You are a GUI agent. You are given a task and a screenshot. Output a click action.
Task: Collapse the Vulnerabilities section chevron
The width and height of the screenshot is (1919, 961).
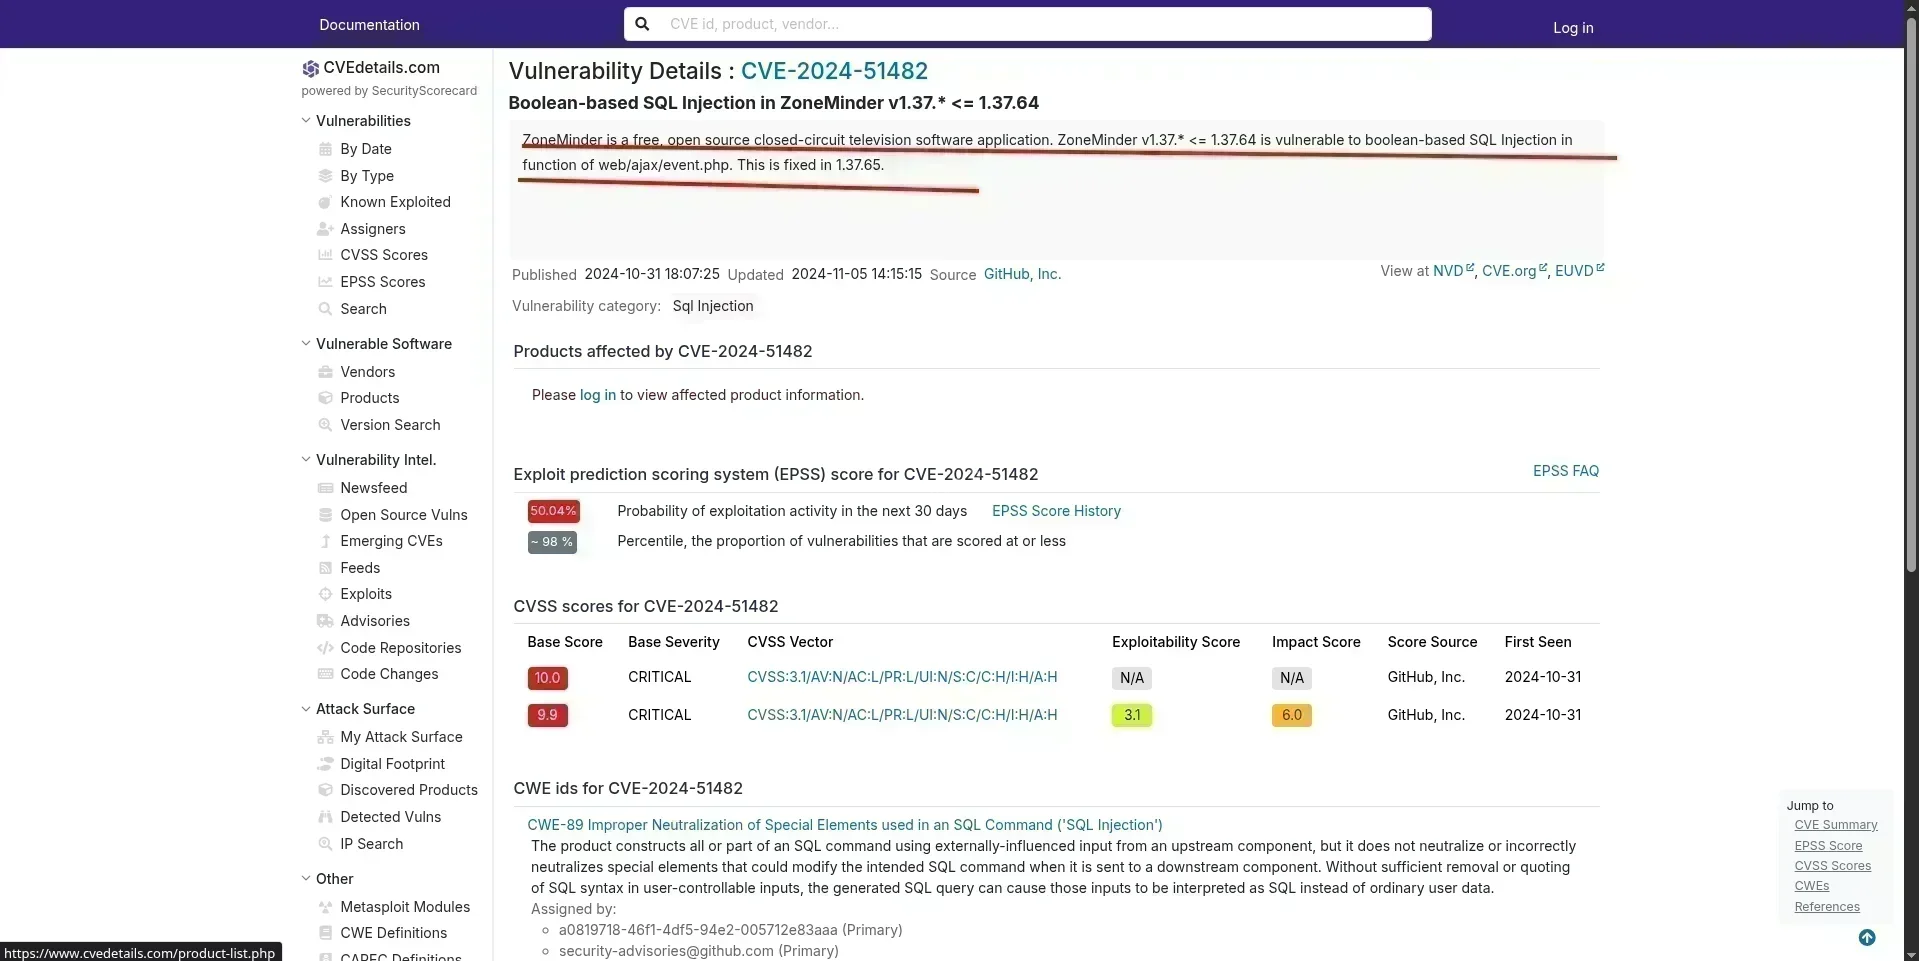306,121
